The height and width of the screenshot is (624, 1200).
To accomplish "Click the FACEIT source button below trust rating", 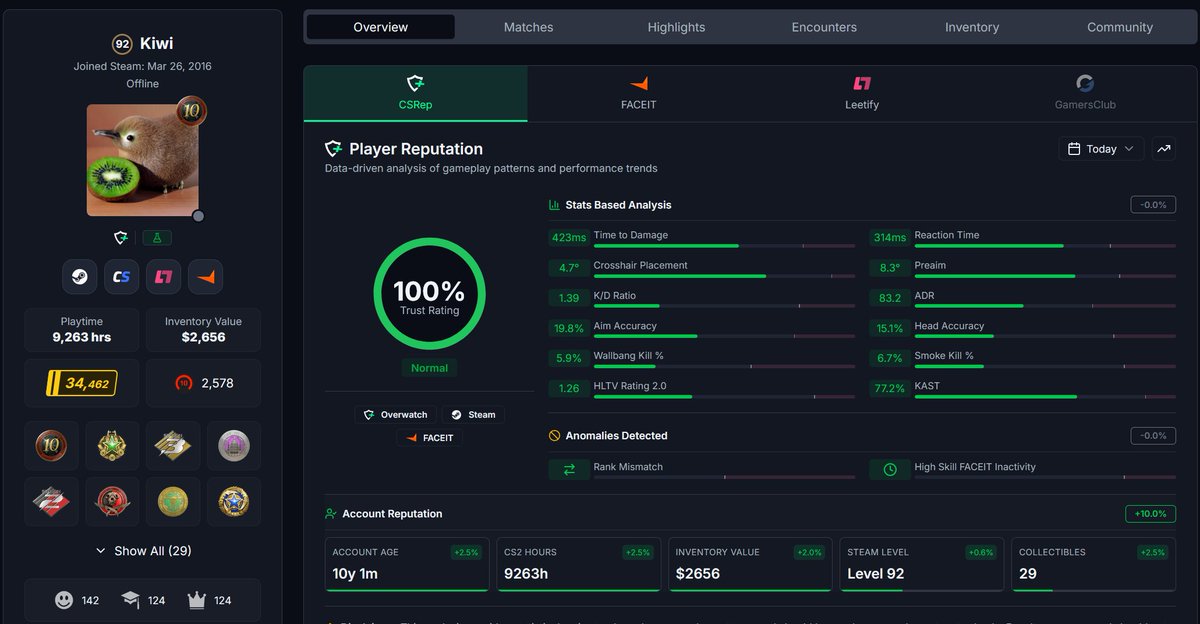I will [x=429, y=438].
